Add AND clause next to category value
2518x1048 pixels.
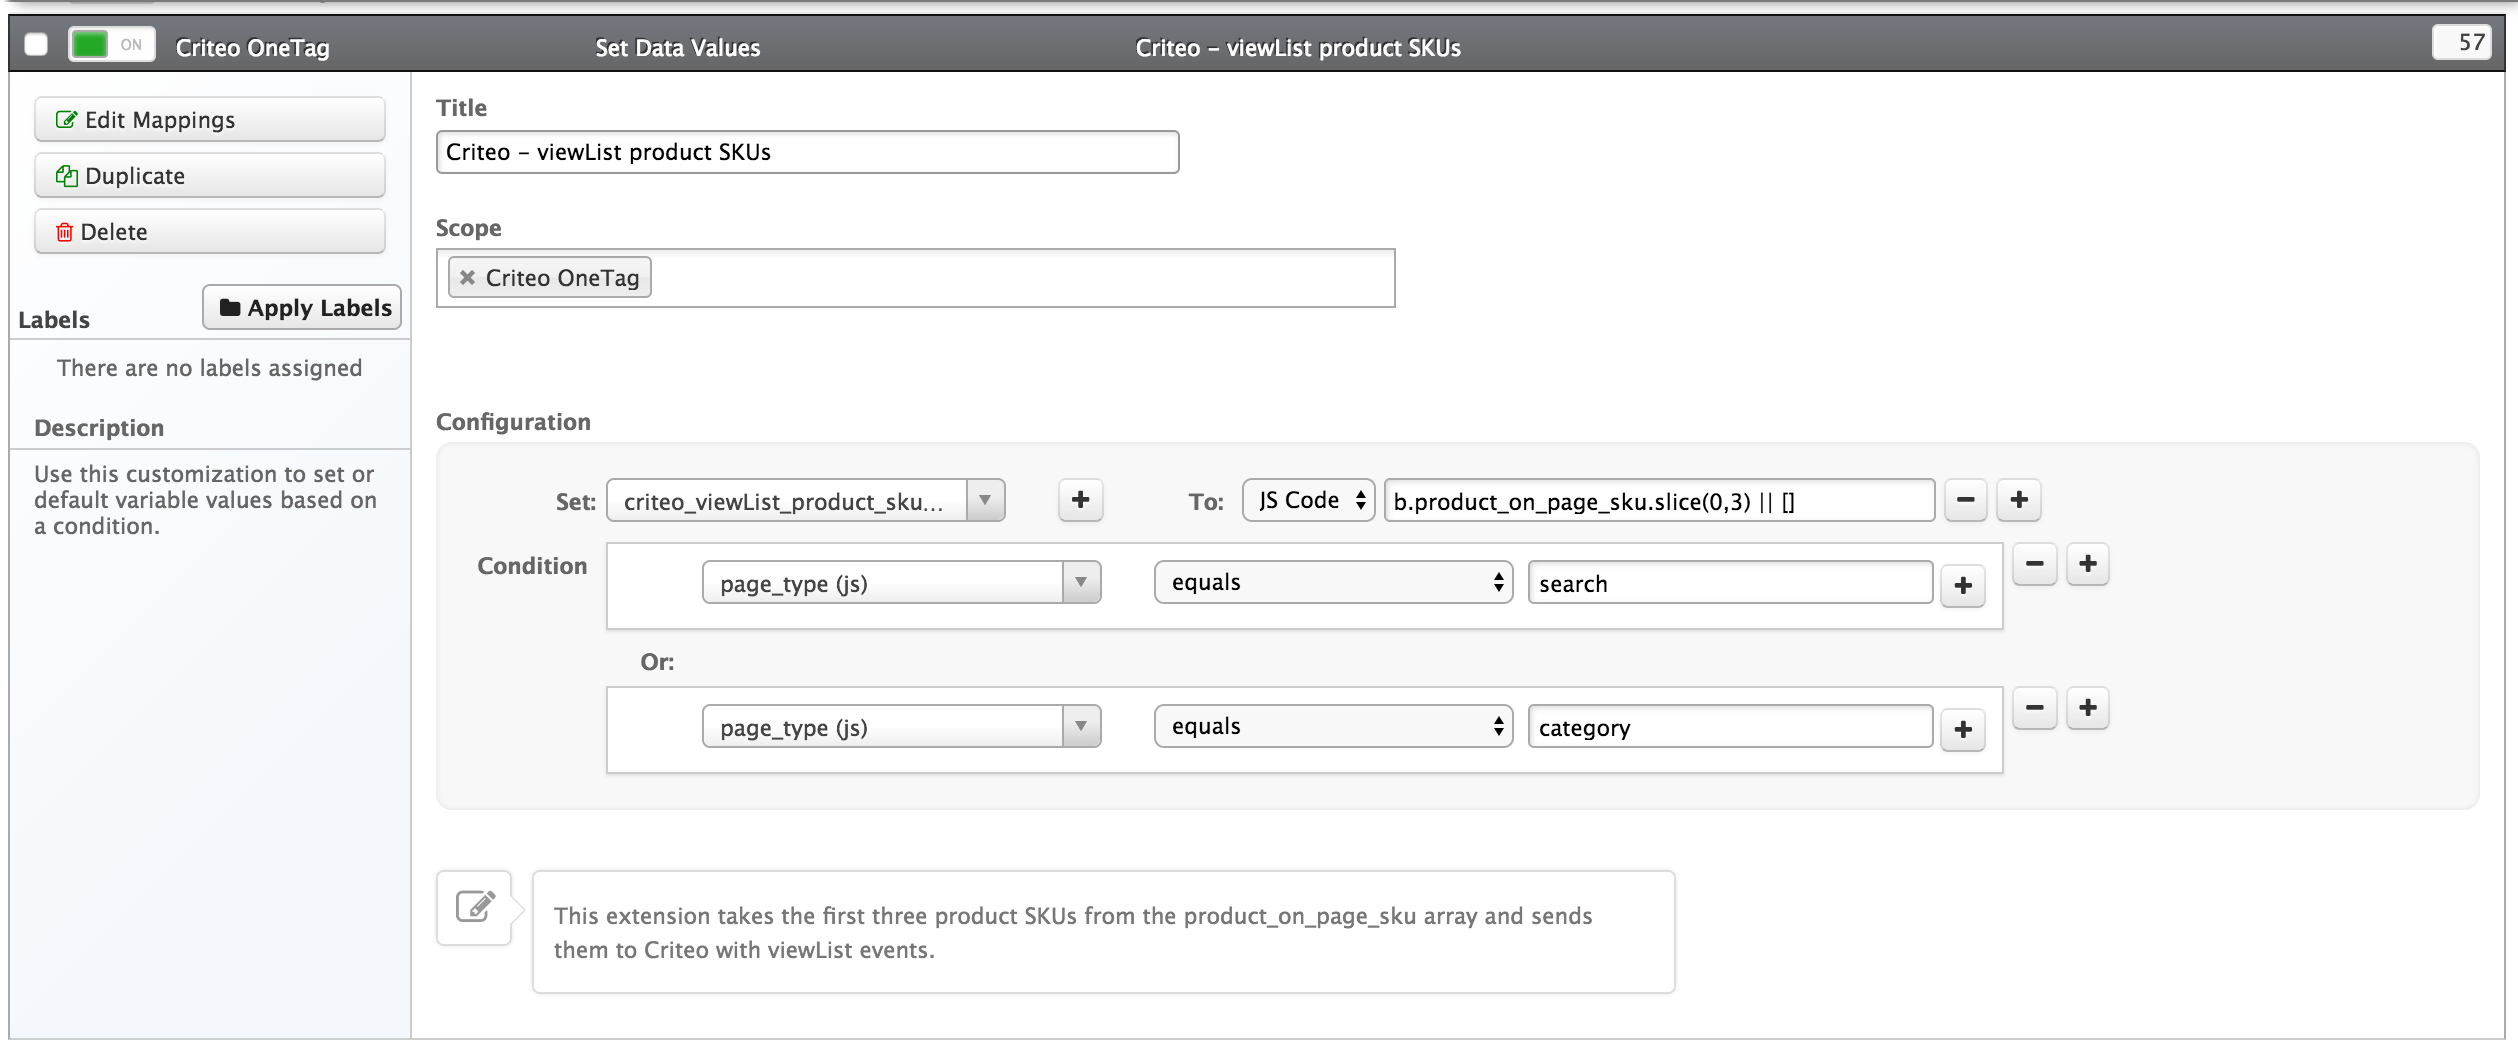tap(1963, 730)
